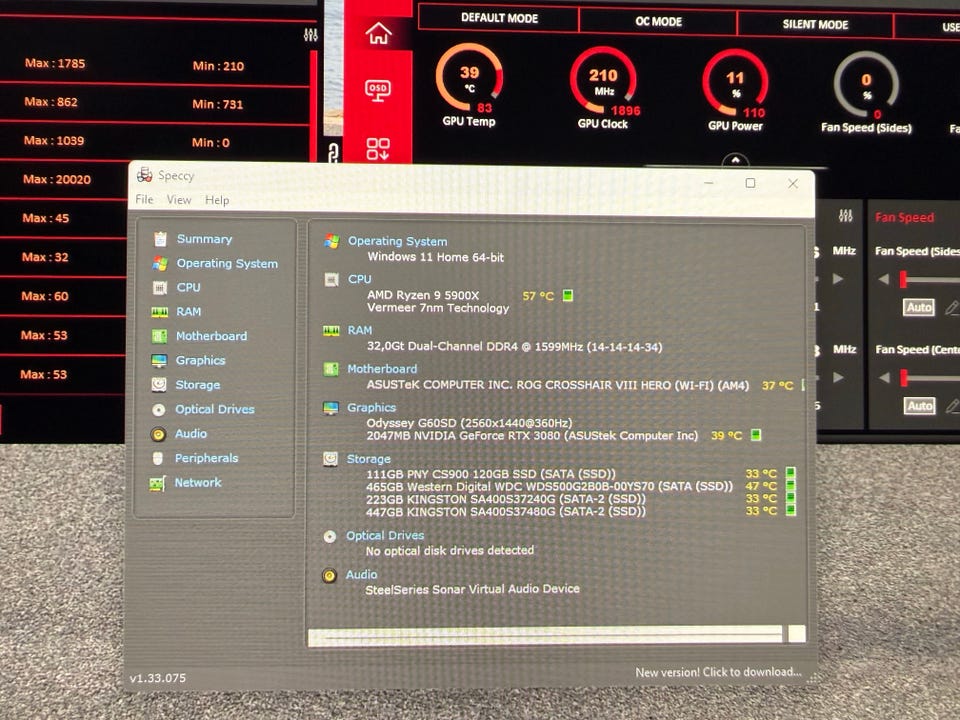Click CPU temperature 57 °C reading
Screen dimensions: 960x720
click(x=538, y=296)
